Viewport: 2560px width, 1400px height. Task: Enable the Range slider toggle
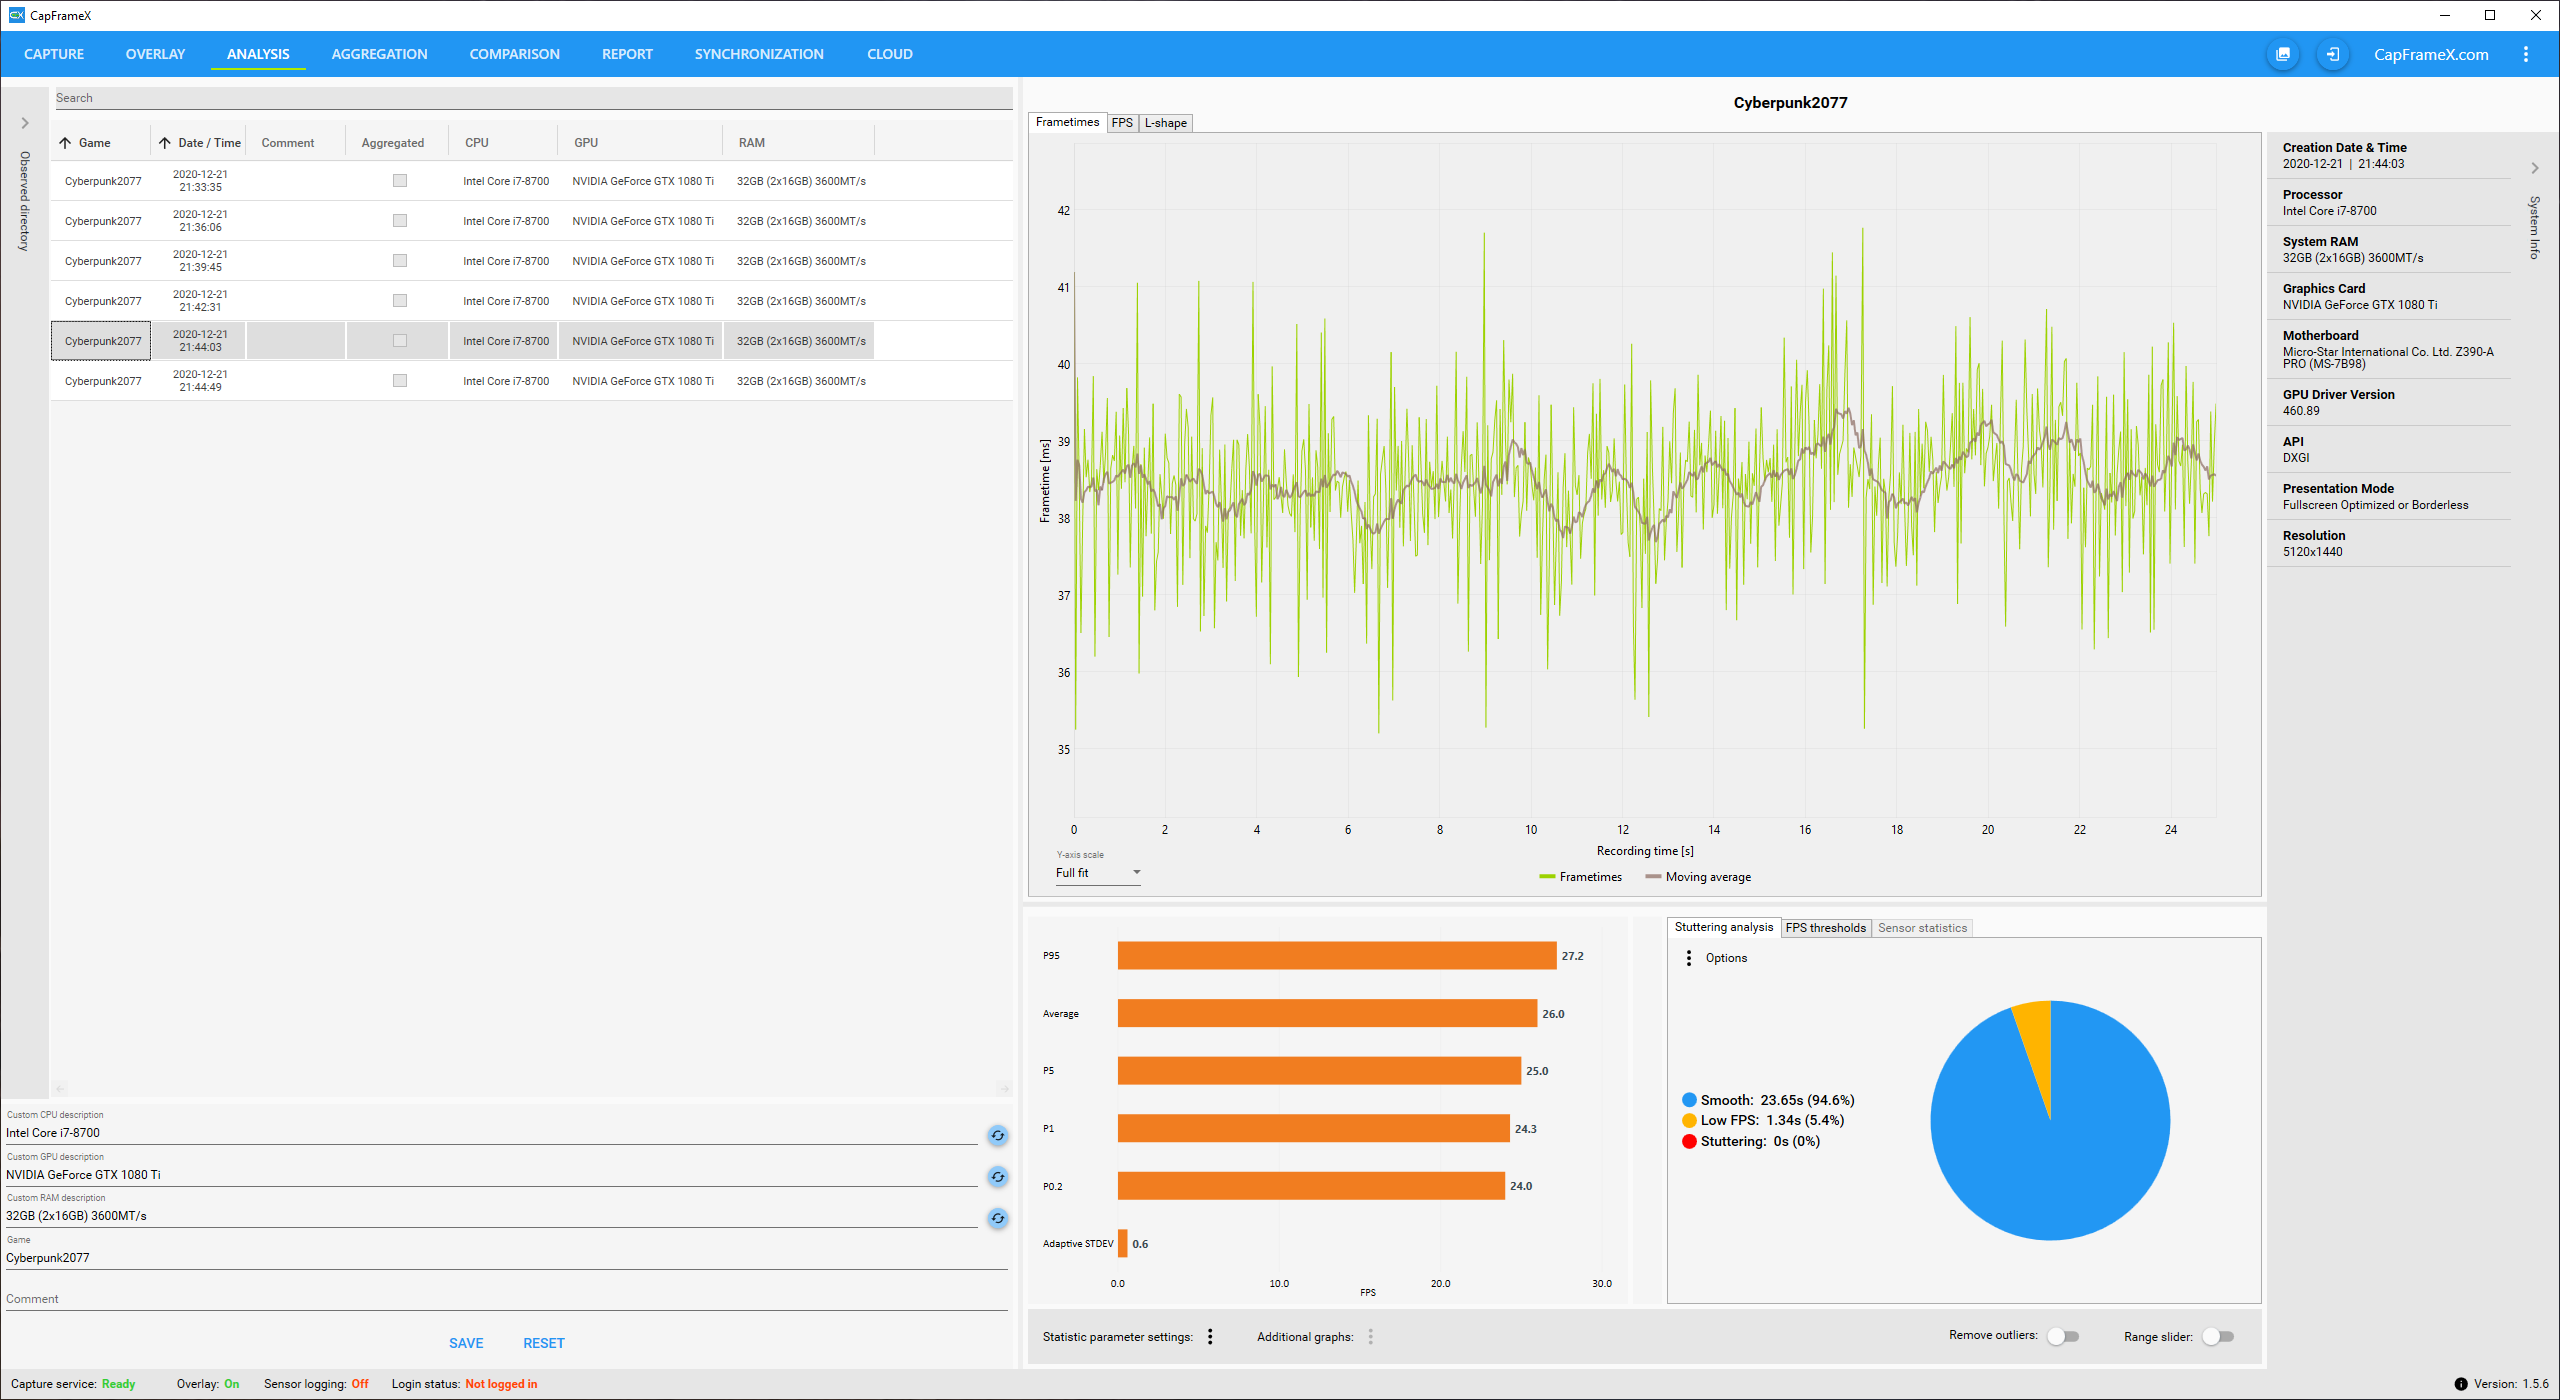[2217, 1337]
